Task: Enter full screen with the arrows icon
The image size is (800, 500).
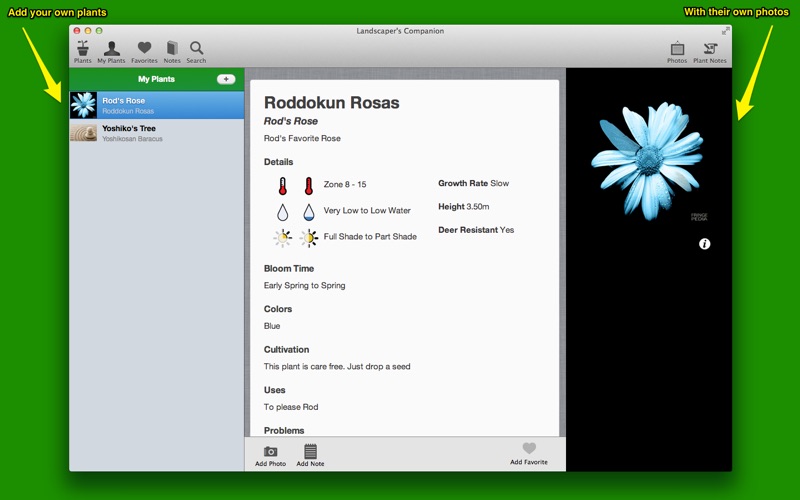Action: (725, 31)
